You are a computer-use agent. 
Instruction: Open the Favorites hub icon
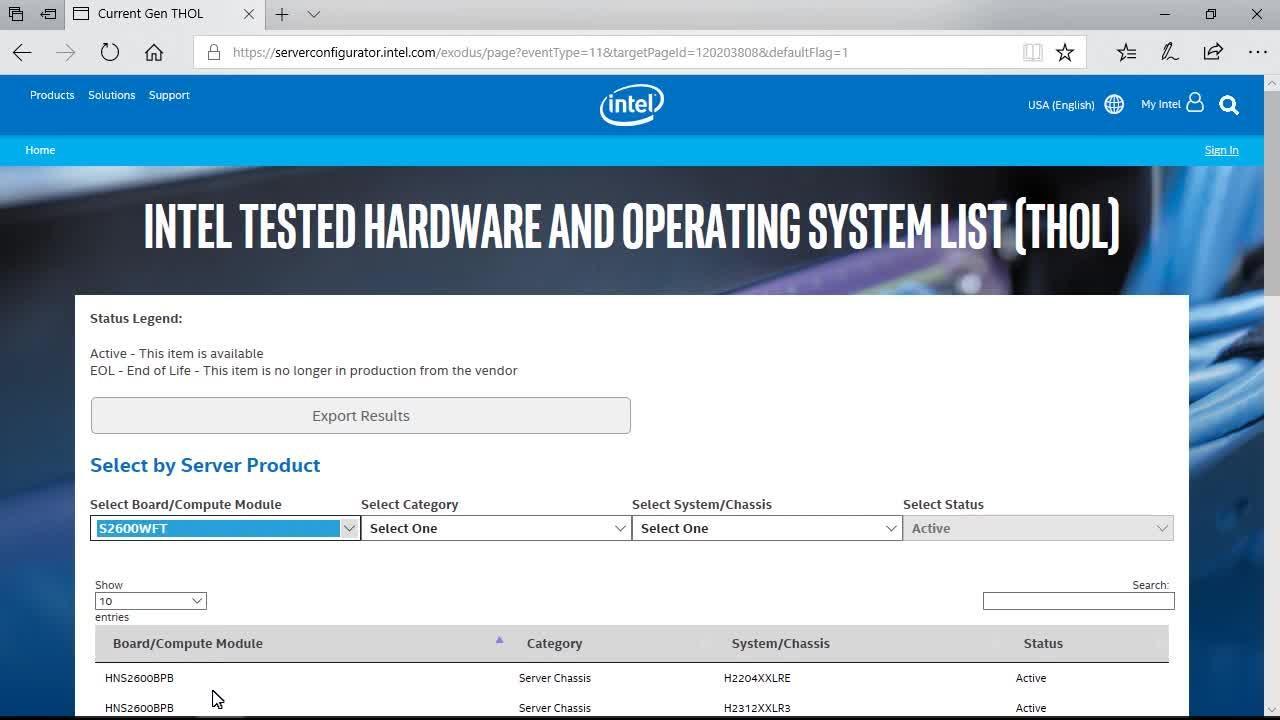1127,52
